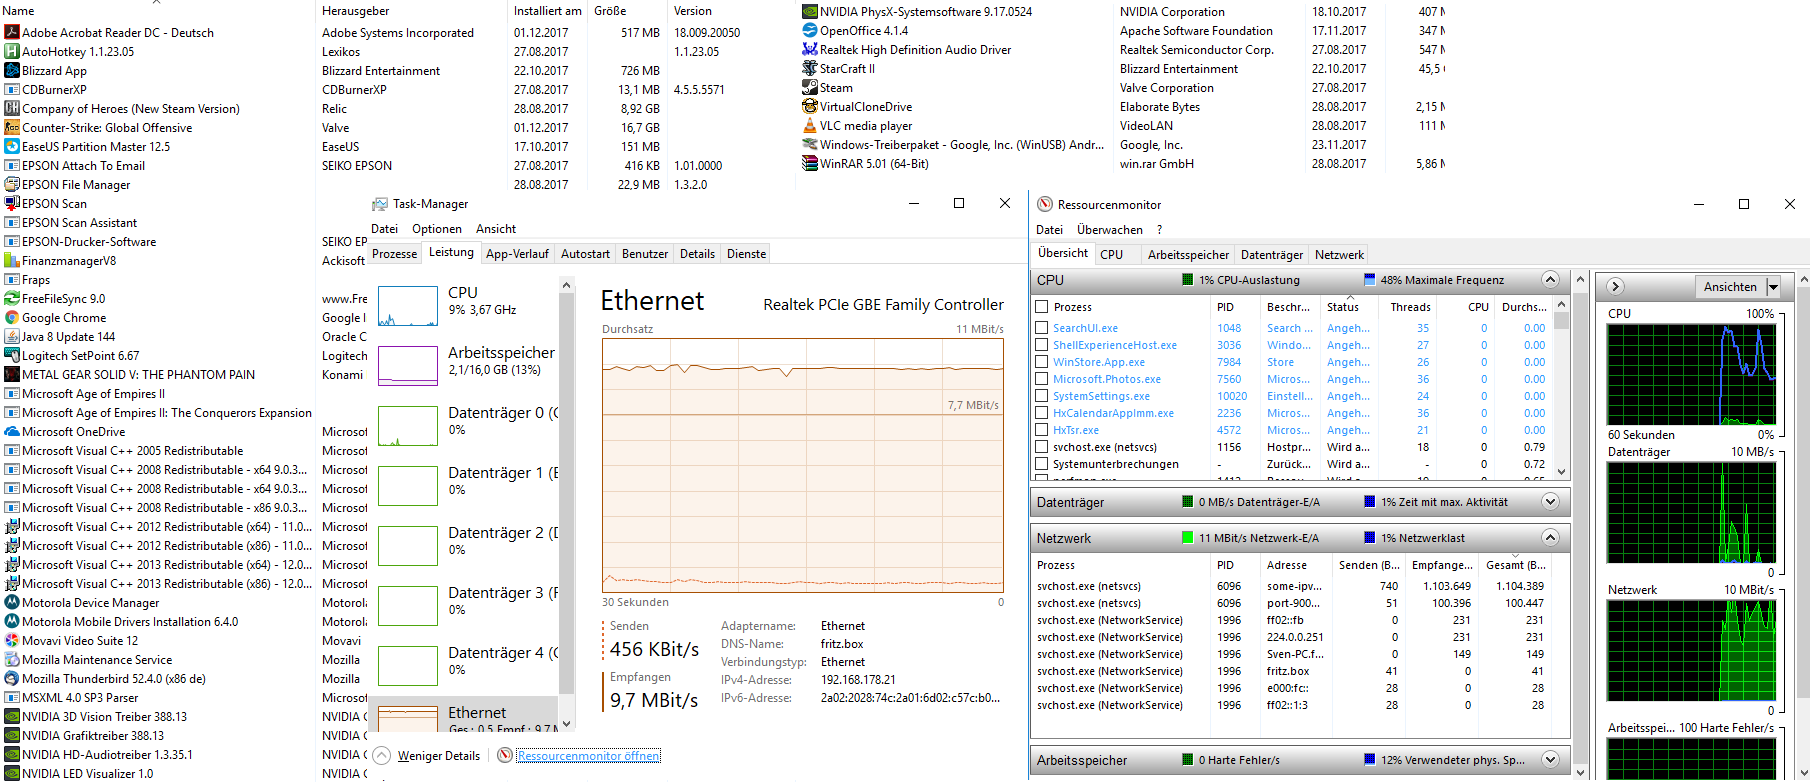Click the VLC media player cone icon
Screen dimensions: 1811x782
click(x=810, y=126)
